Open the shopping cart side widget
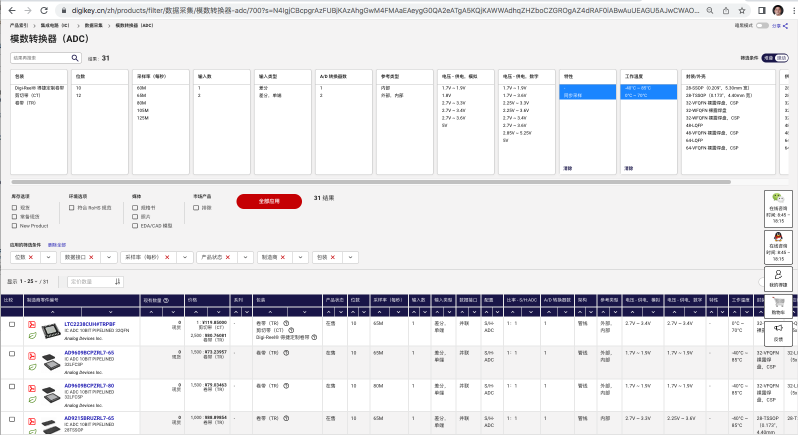Screen dimensions: 798x435 pos(778,306)
